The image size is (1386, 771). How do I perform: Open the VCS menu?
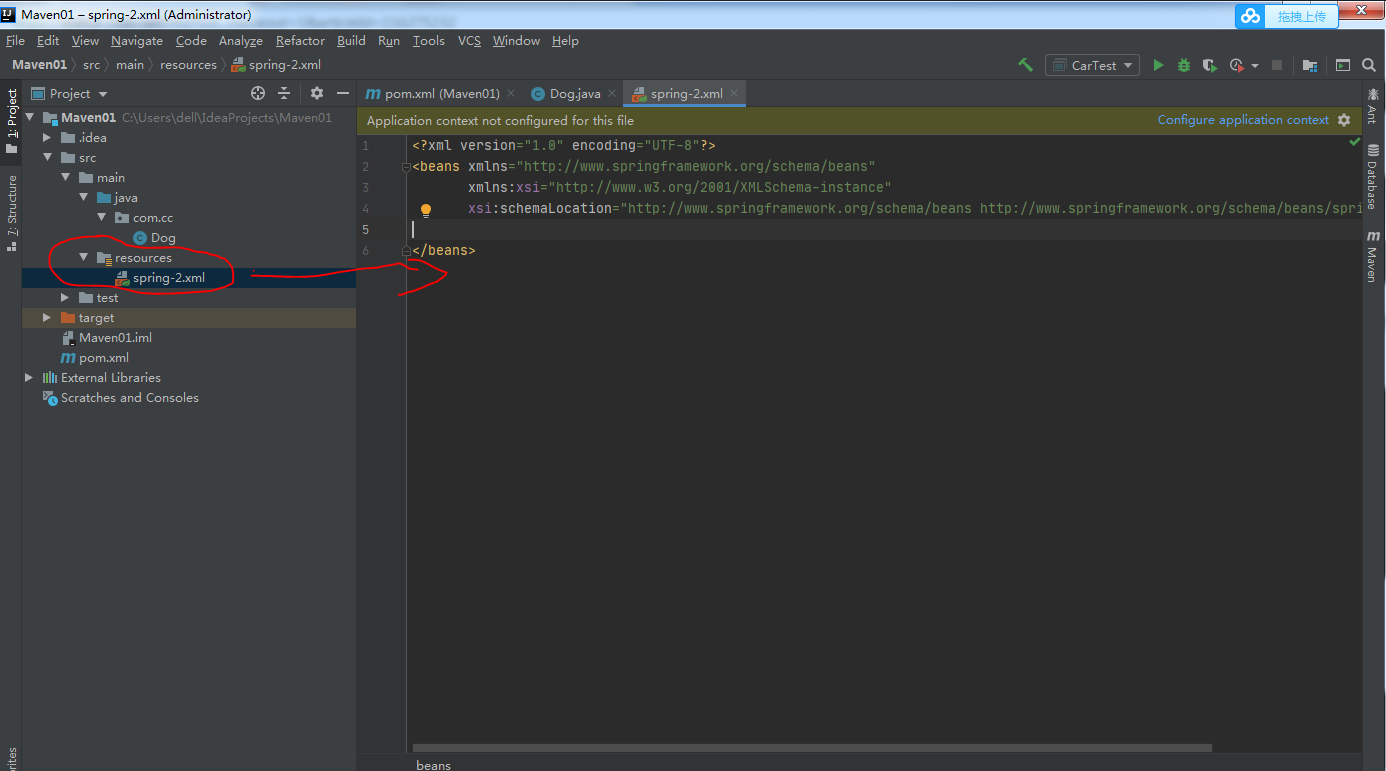pos(469,41)
